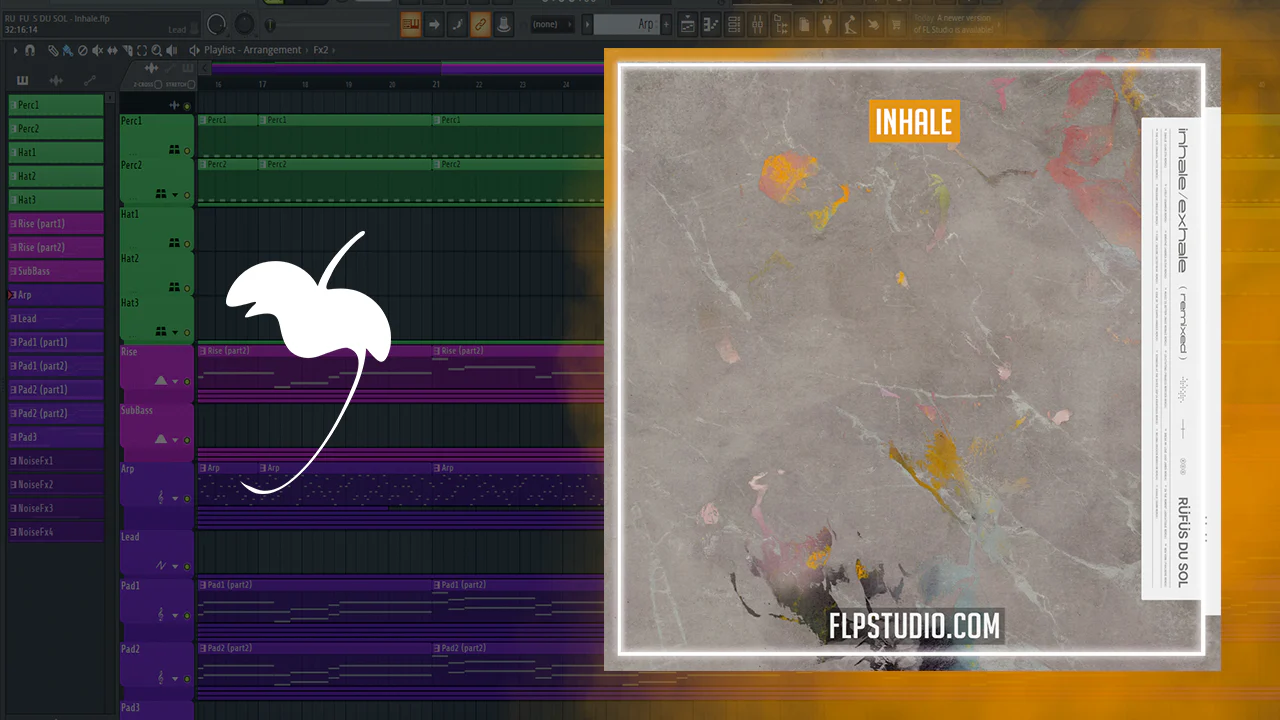The image size is (1280, 720).
Task: Select Hat3 in the pattern picker list
Action: [56, 200]
